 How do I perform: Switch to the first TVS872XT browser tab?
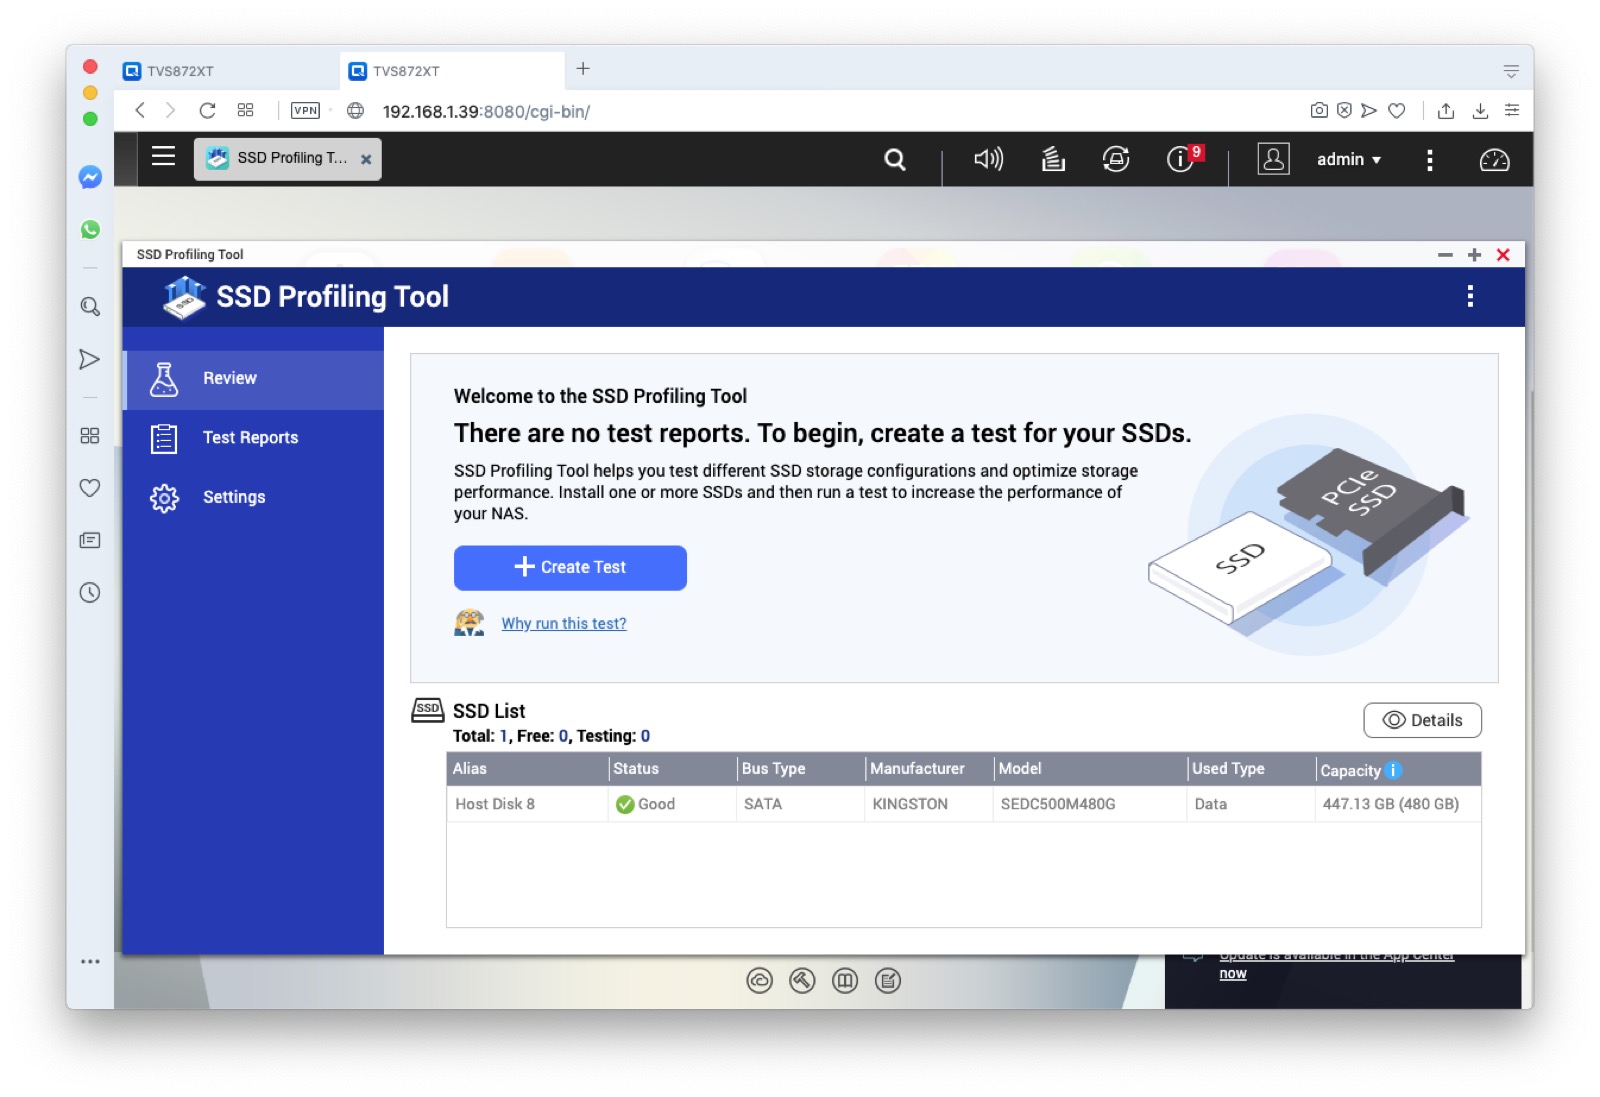(226, 71)
